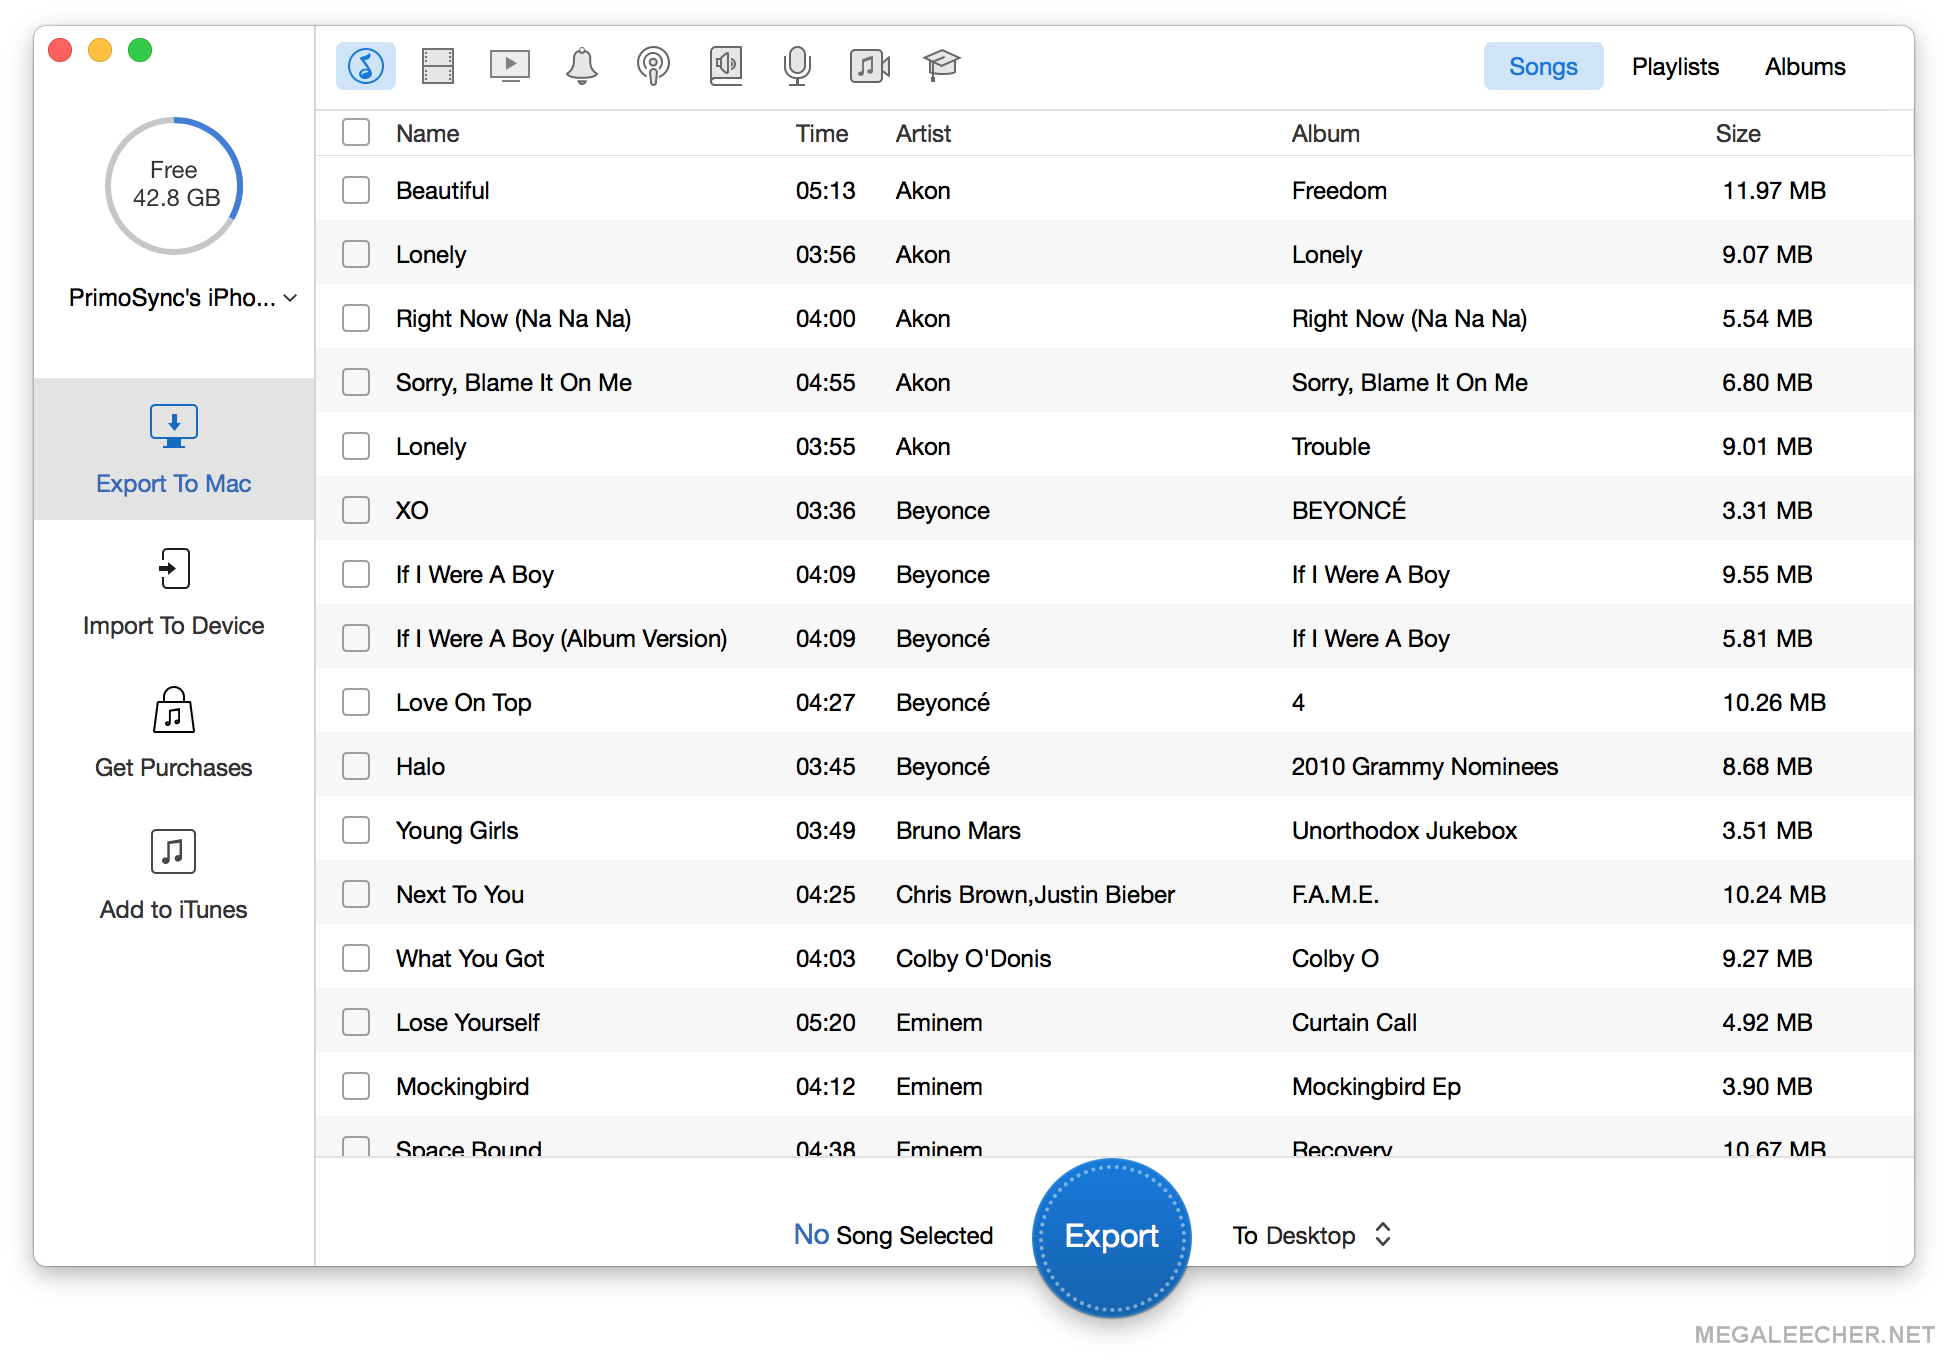Click the blue Export button
The image size is (1948, 1360).
(1111, 1236)
